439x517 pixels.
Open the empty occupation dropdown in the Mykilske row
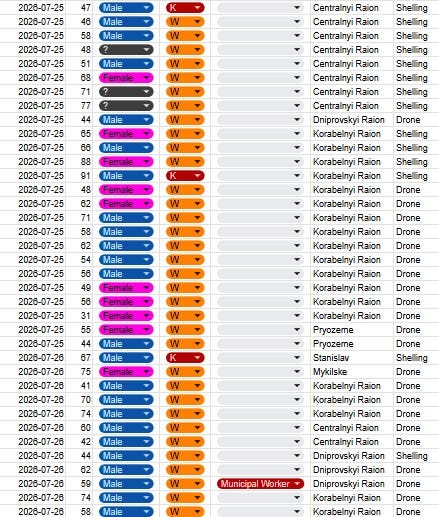tap(260, 372)
